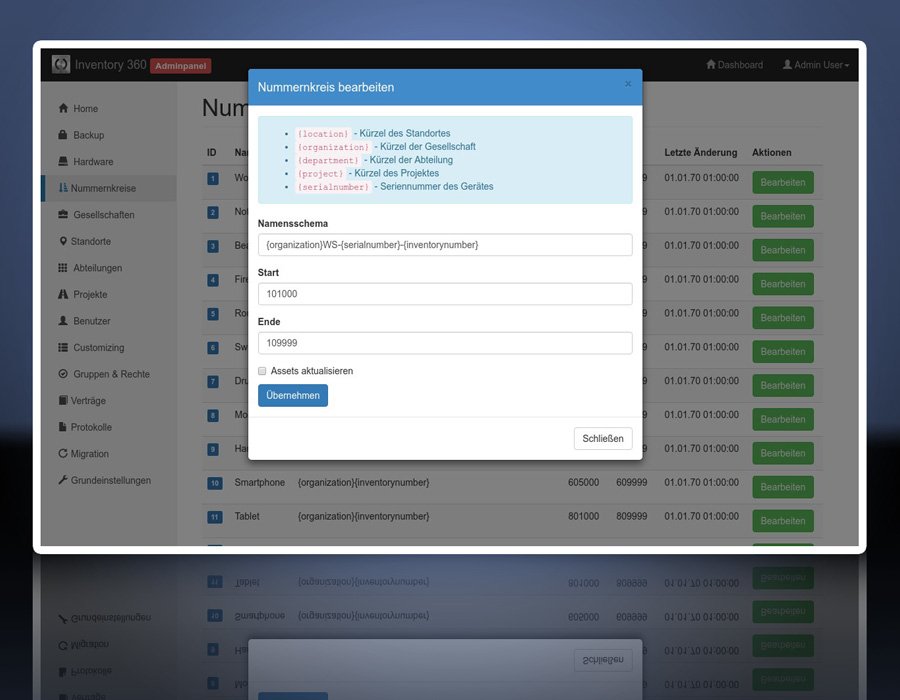Click the Inventory 360 logo icon
Image resolution: width=900 pixels, height=700 pixels.
coord(61,64)
